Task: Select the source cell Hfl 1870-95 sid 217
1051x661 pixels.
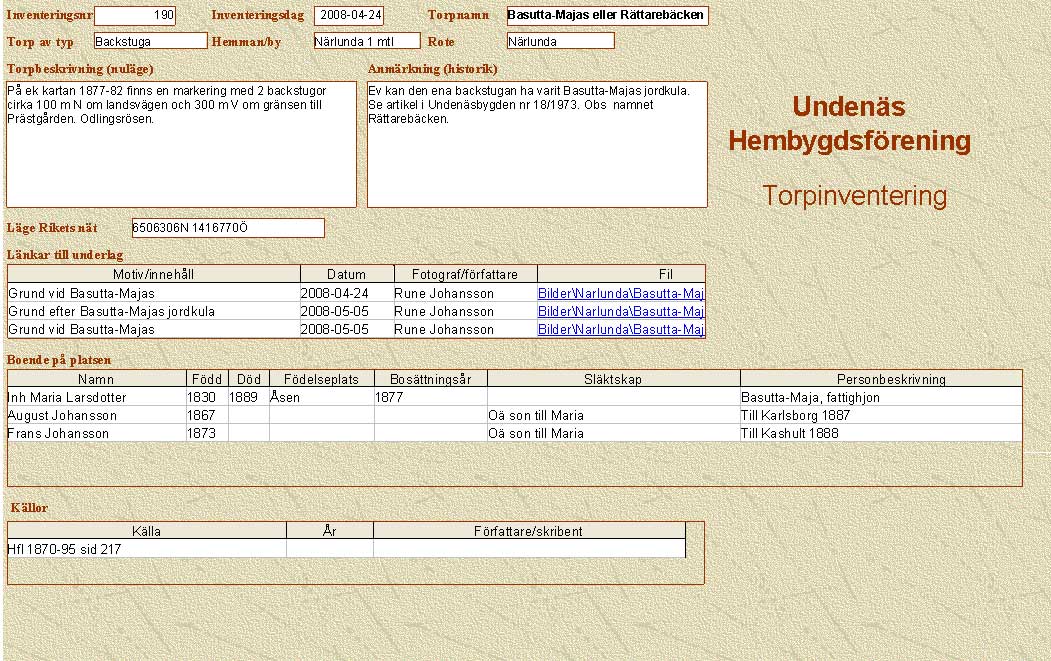Action: pyautogui.click(x=146, y=549)
